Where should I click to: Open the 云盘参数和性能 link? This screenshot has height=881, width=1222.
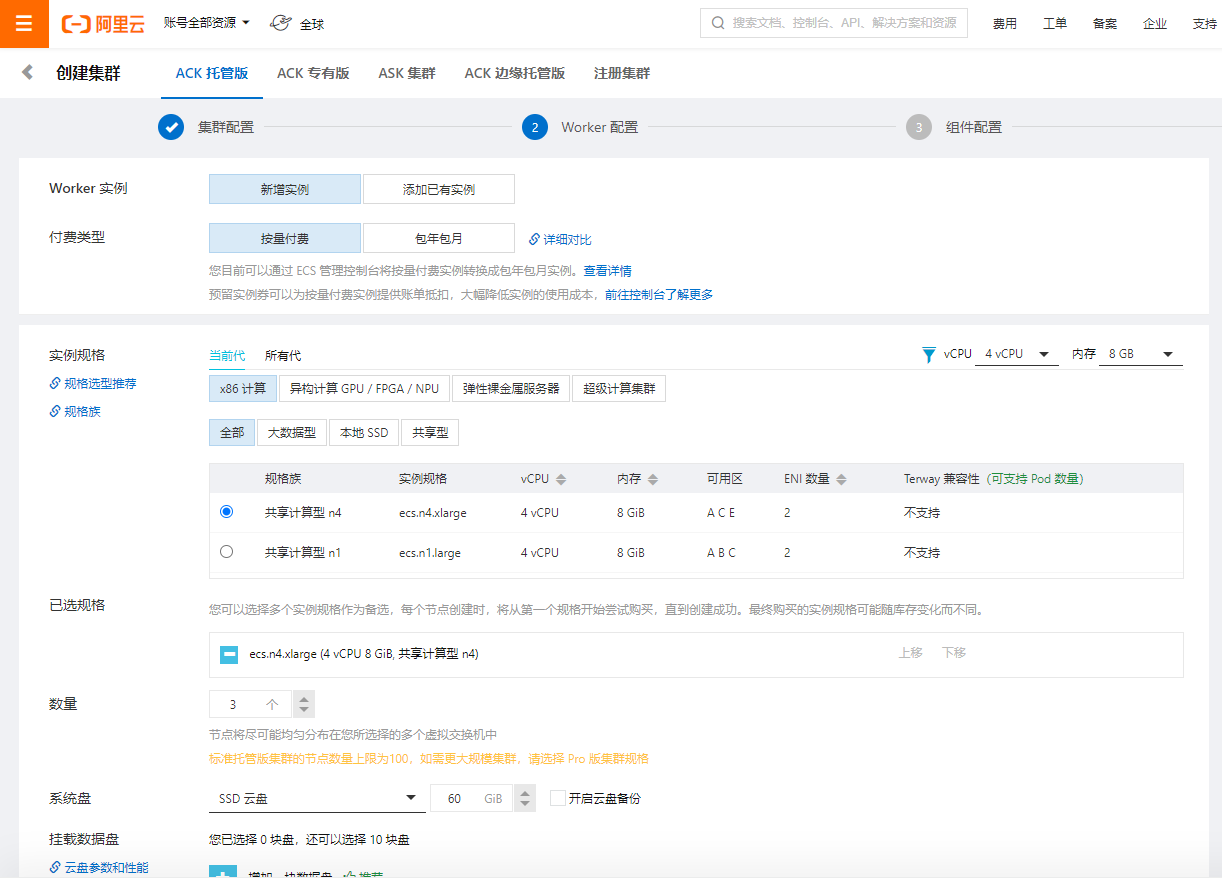click(x=106, y=867)
